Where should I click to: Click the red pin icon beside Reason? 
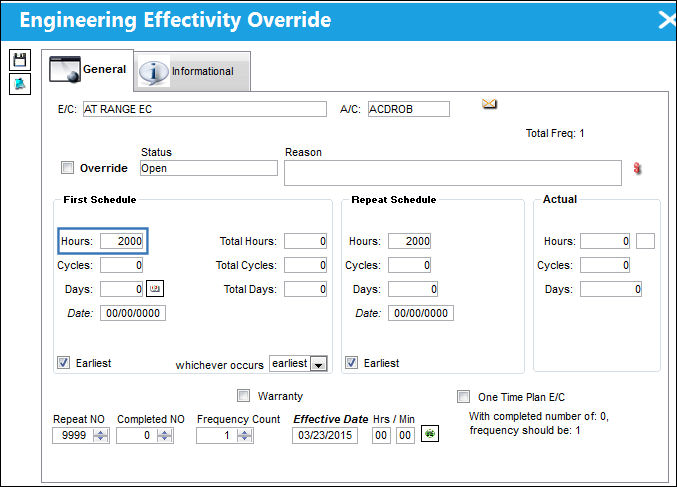pos(637,168)
